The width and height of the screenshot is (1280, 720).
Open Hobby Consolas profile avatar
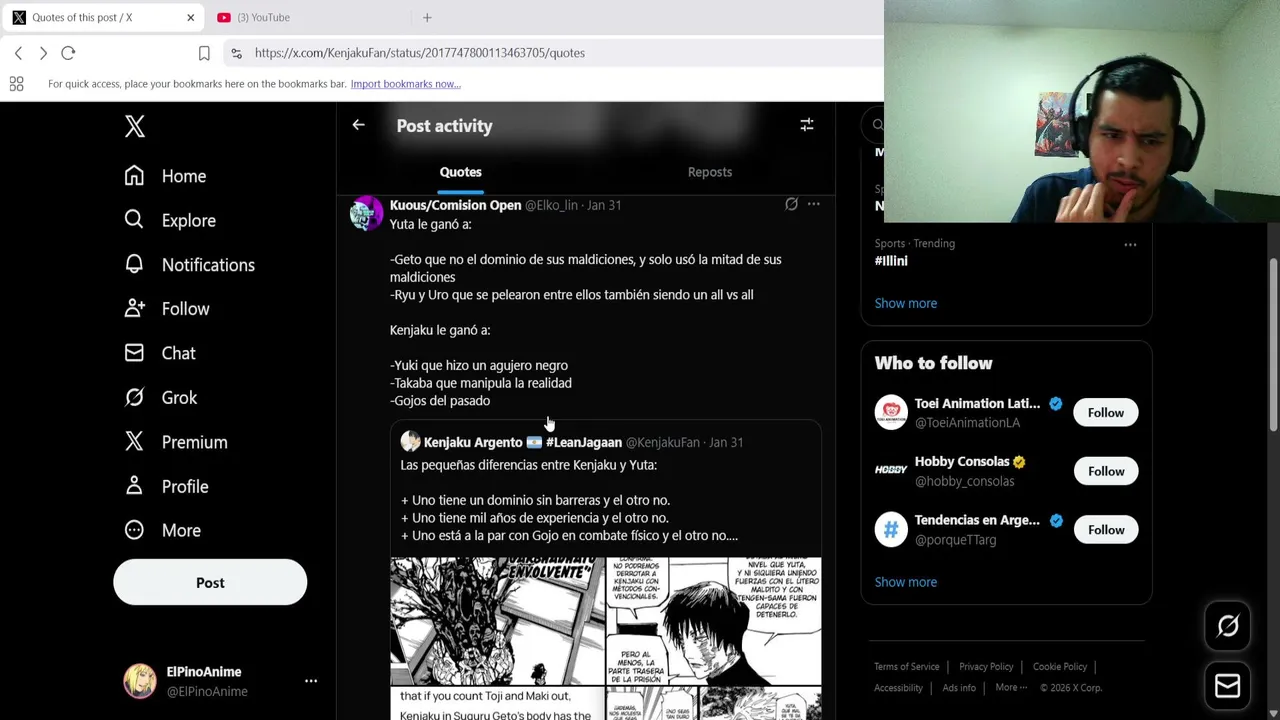tap(891, 470)
